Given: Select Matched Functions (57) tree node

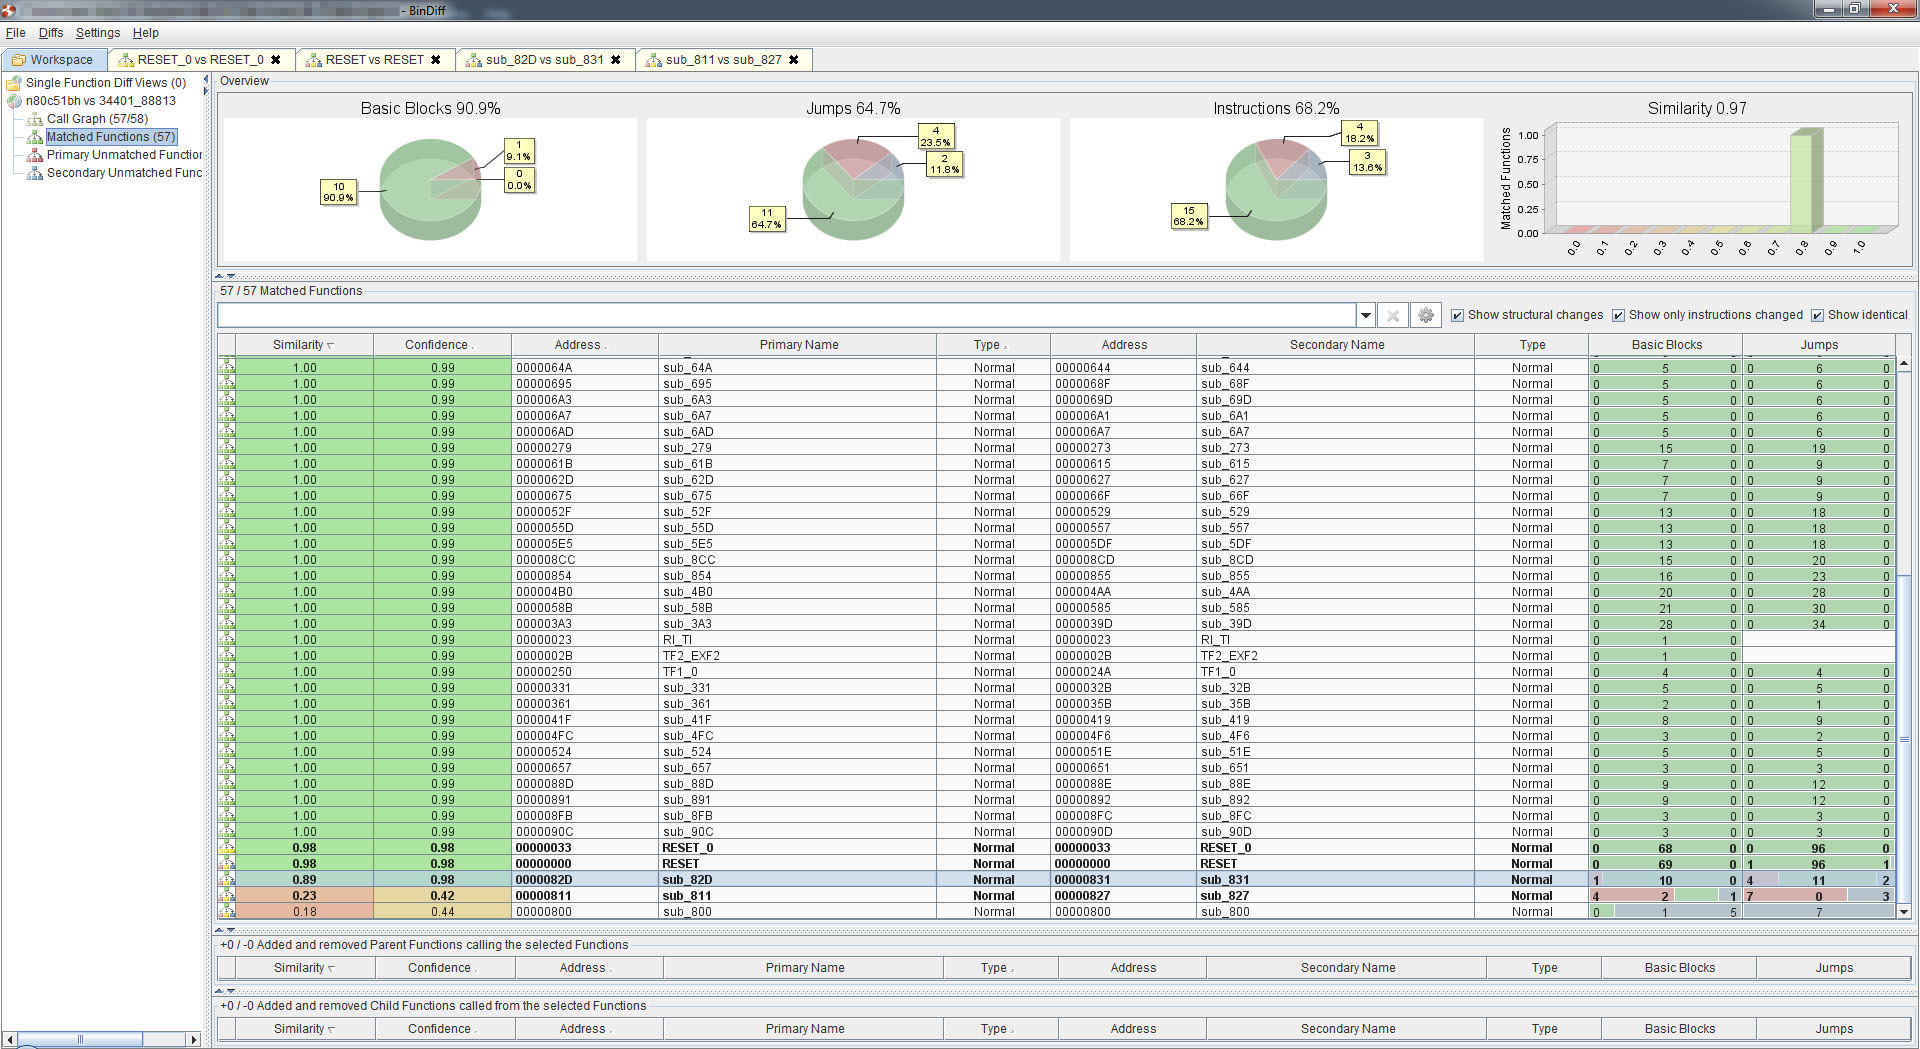Looking at the screenshot, I should click(x=110, y=137).
